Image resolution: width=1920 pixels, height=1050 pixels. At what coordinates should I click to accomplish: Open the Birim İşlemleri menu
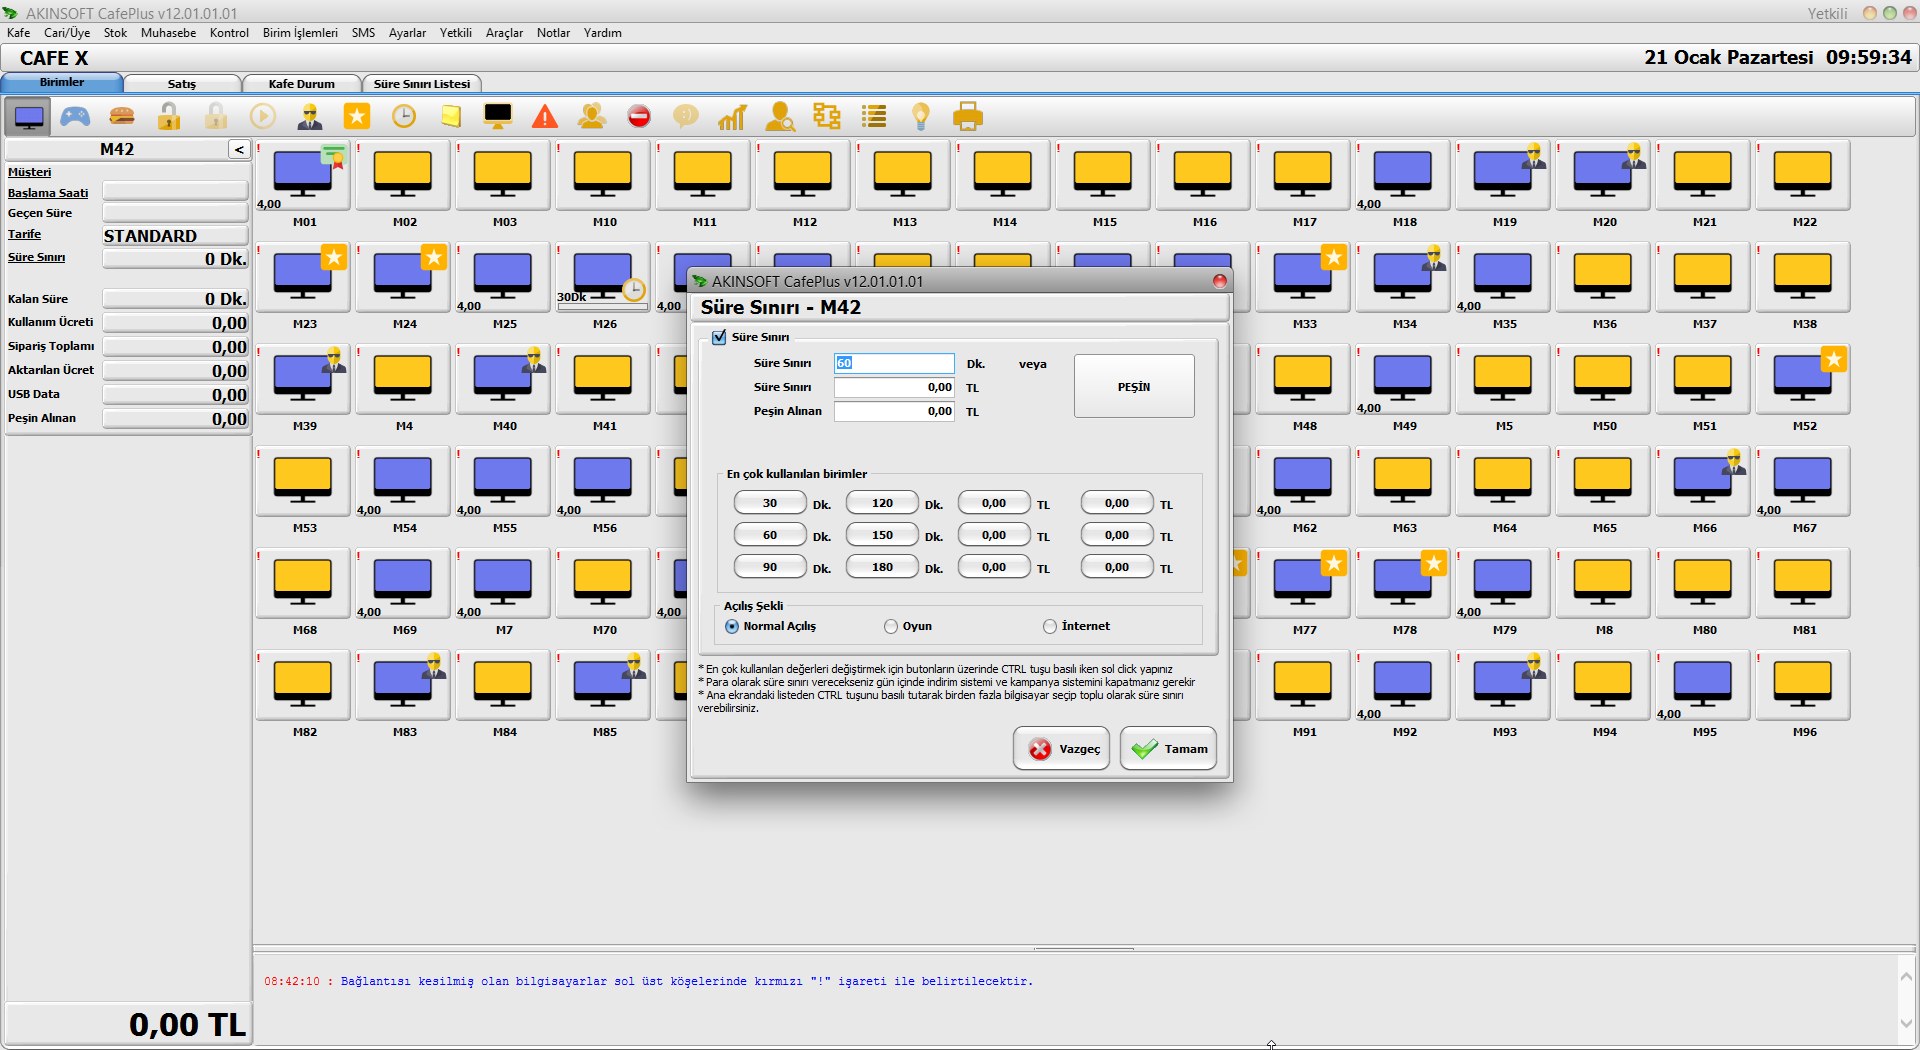point(300,33)
